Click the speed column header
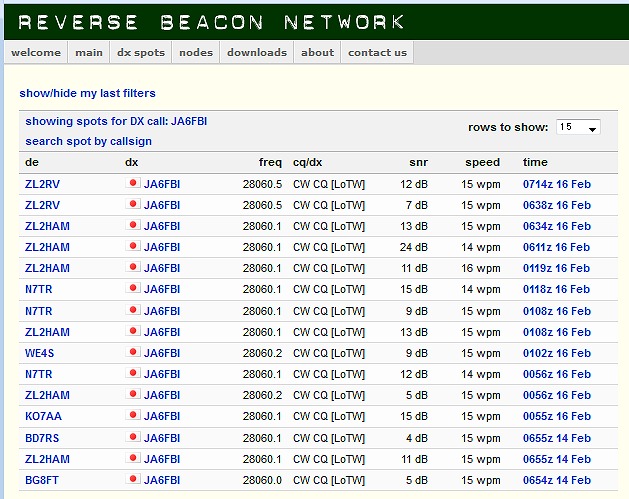629x499 pixels. 483,162
